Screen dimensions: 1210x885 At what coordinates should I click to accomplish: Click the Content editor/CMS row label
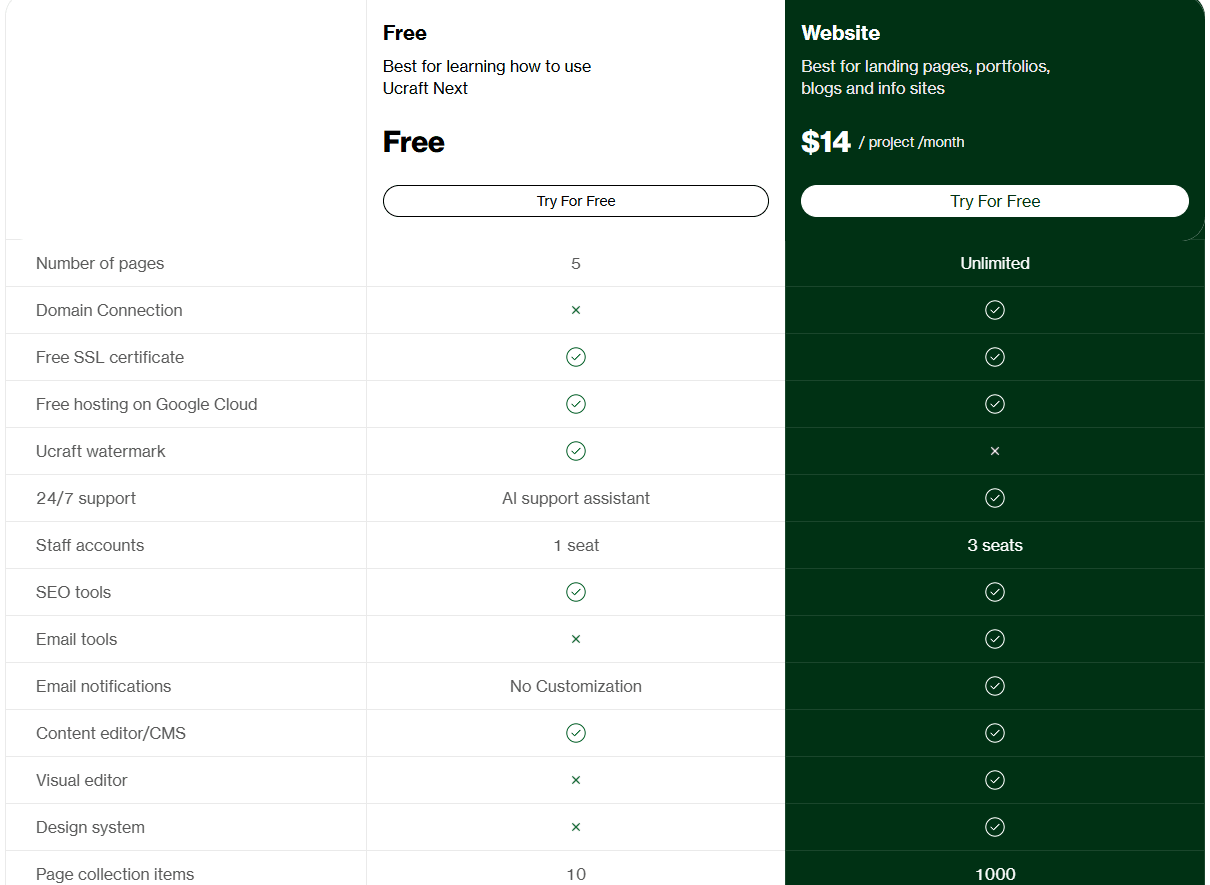111,734
